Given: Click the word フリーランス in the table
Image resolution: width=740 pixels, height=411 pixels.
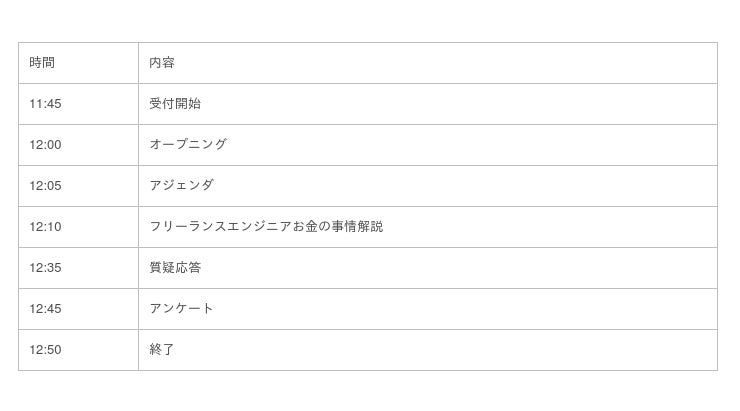Looking at the screenshot, I should click(x=188, y=227).
